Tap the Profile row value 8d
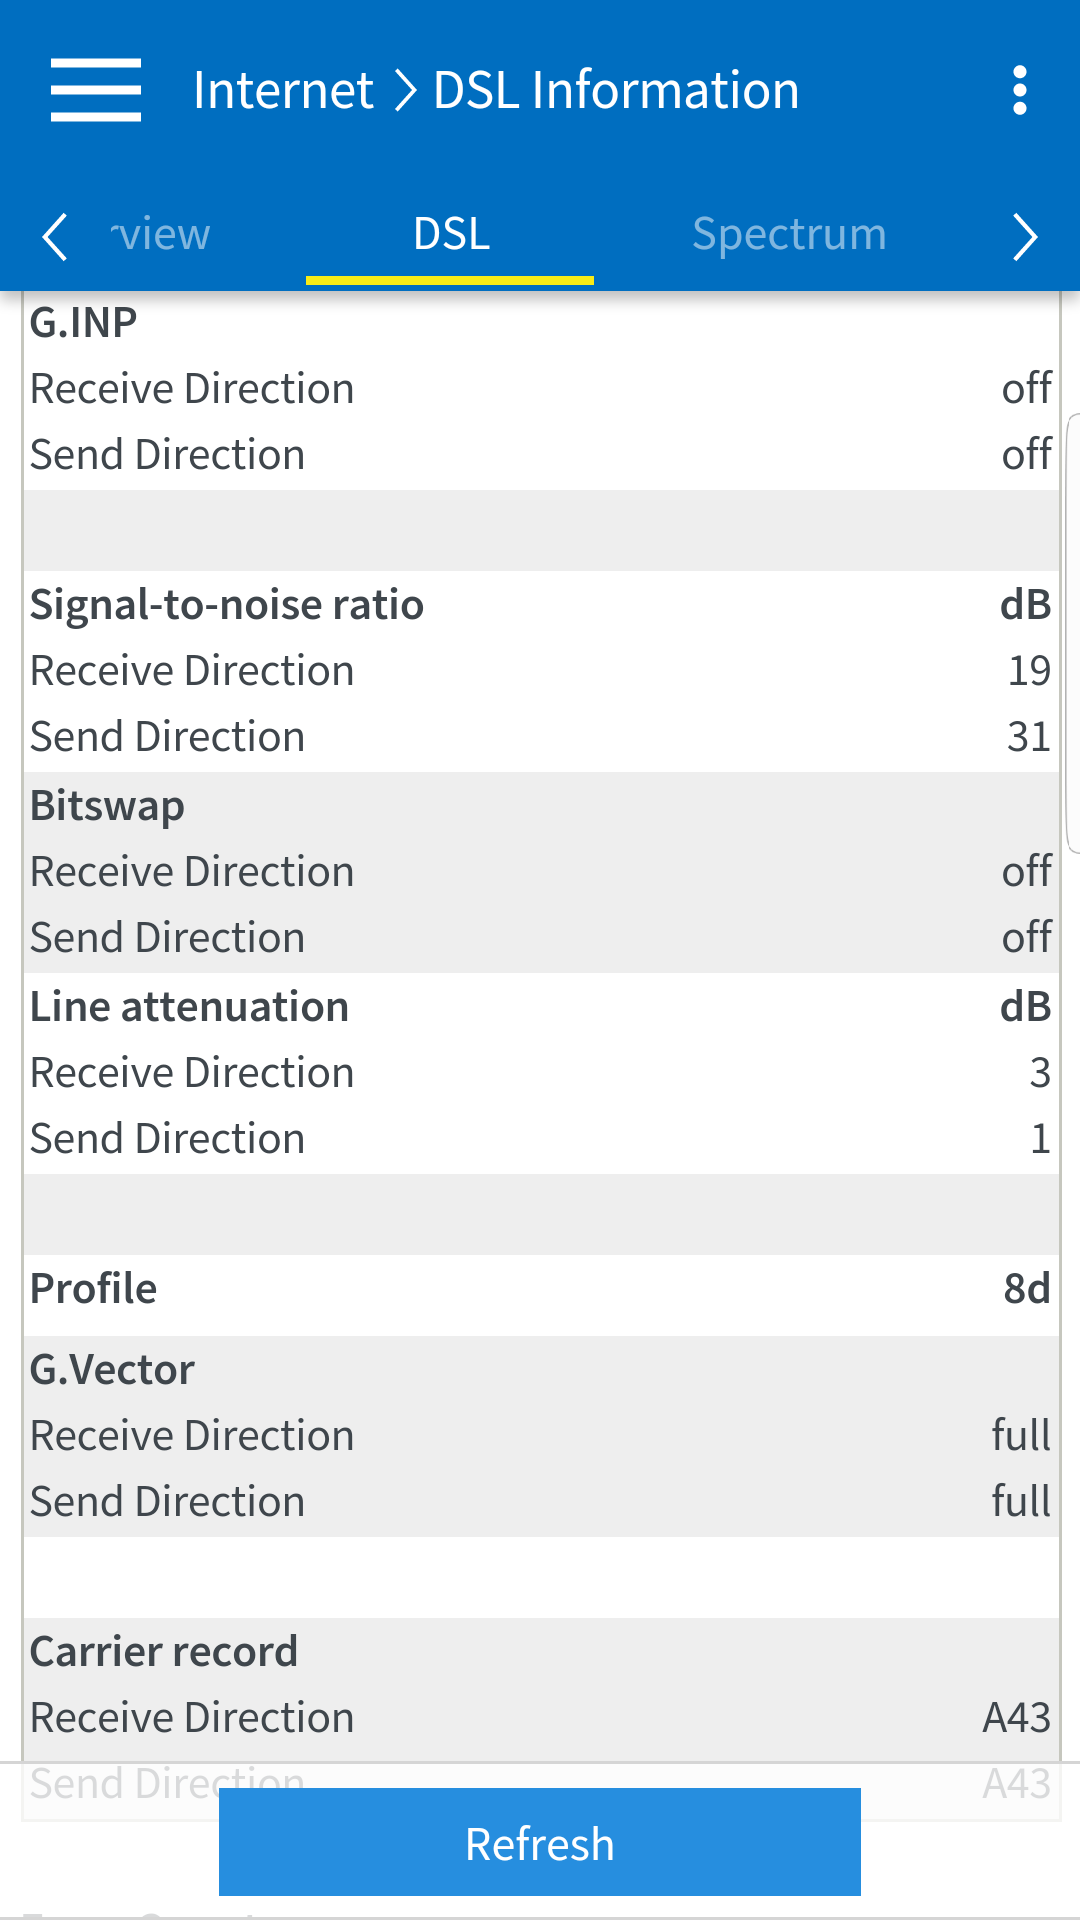The height and width of the screenshot is (1920, 1080). point(1026,1289)
